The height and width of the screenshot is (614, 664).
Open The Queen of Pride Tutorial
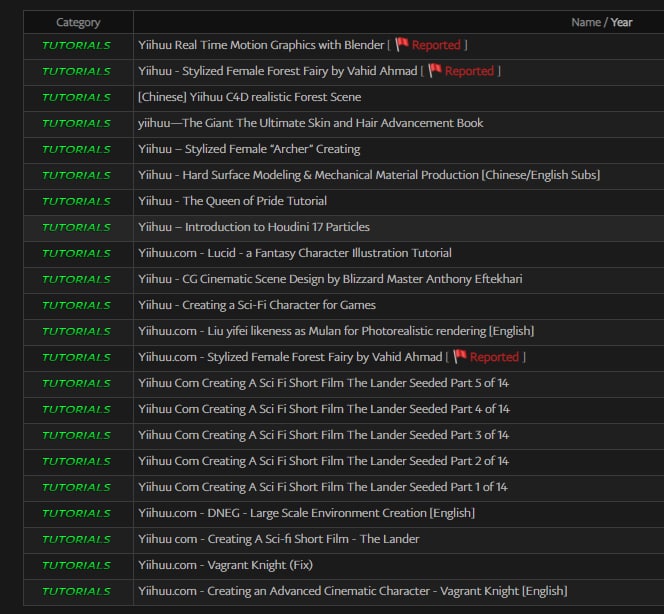(232, 201)
